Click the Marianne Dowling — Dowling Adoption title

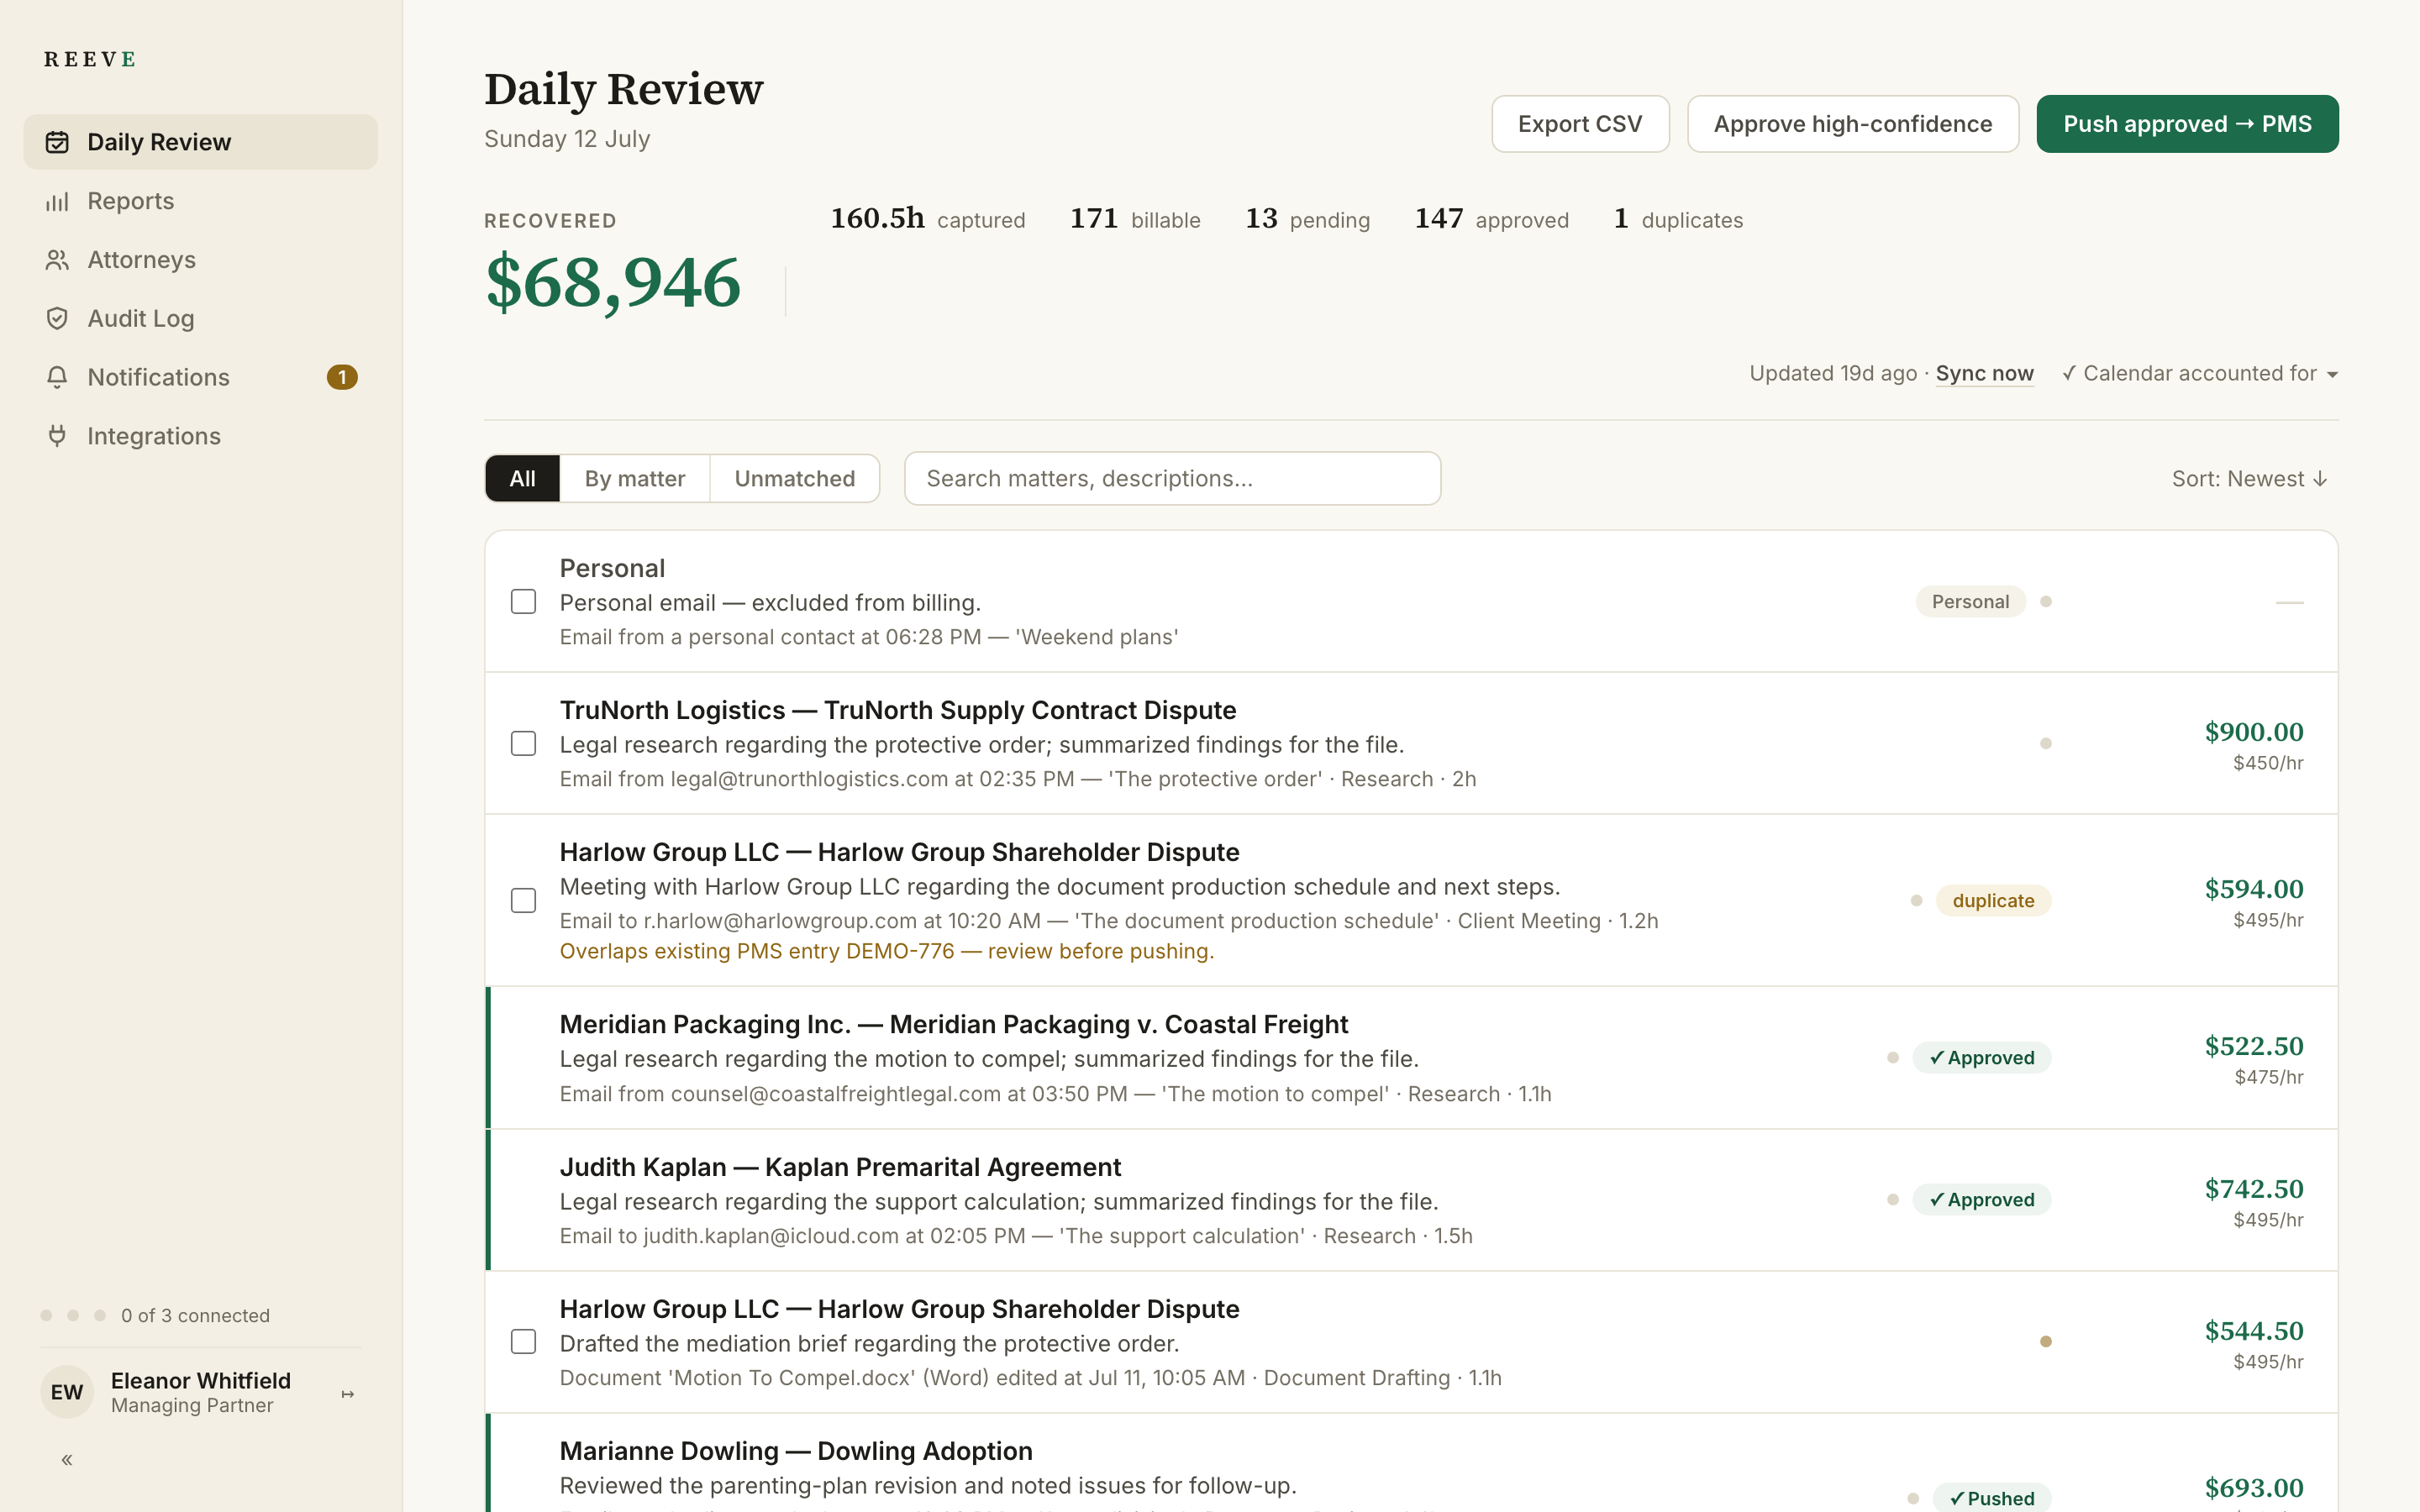coord(796,1451)
